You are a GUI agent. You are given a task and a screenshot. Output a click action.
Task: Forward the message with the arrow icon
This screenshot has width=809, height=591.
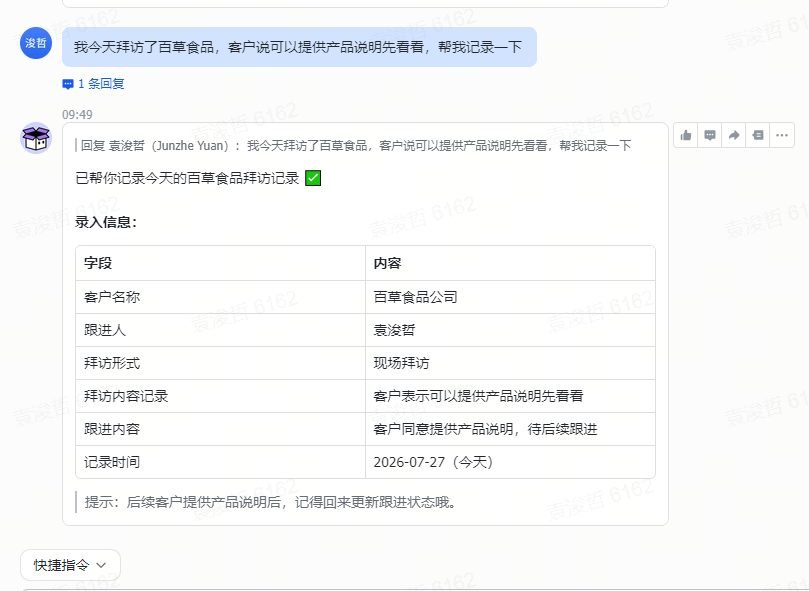(734, 135)
